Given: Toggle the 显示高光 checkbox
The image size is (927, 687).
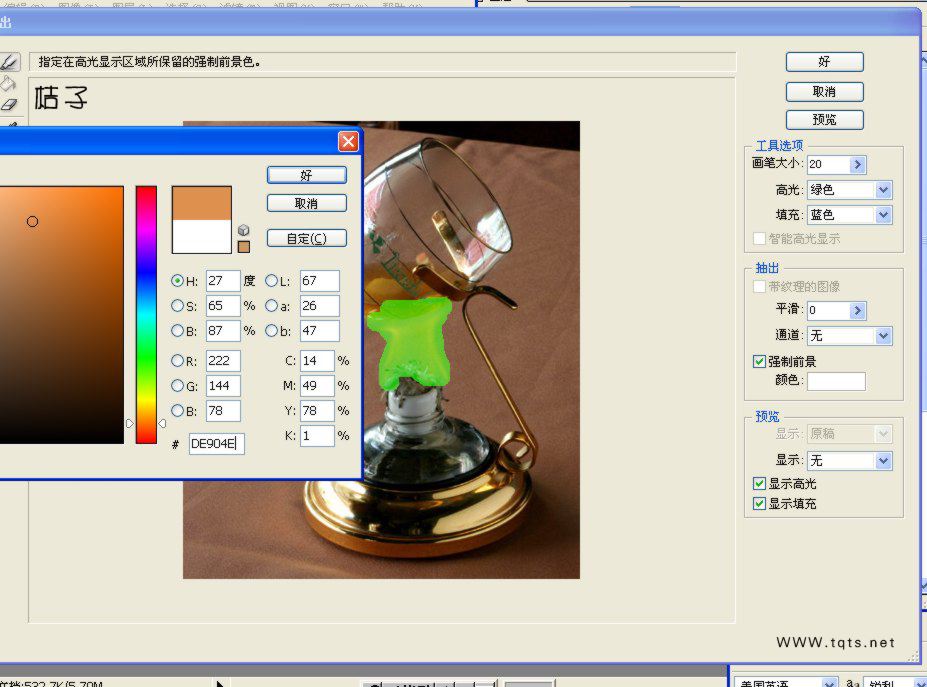Looking at the screenshot, I should [x=760, y=484].
